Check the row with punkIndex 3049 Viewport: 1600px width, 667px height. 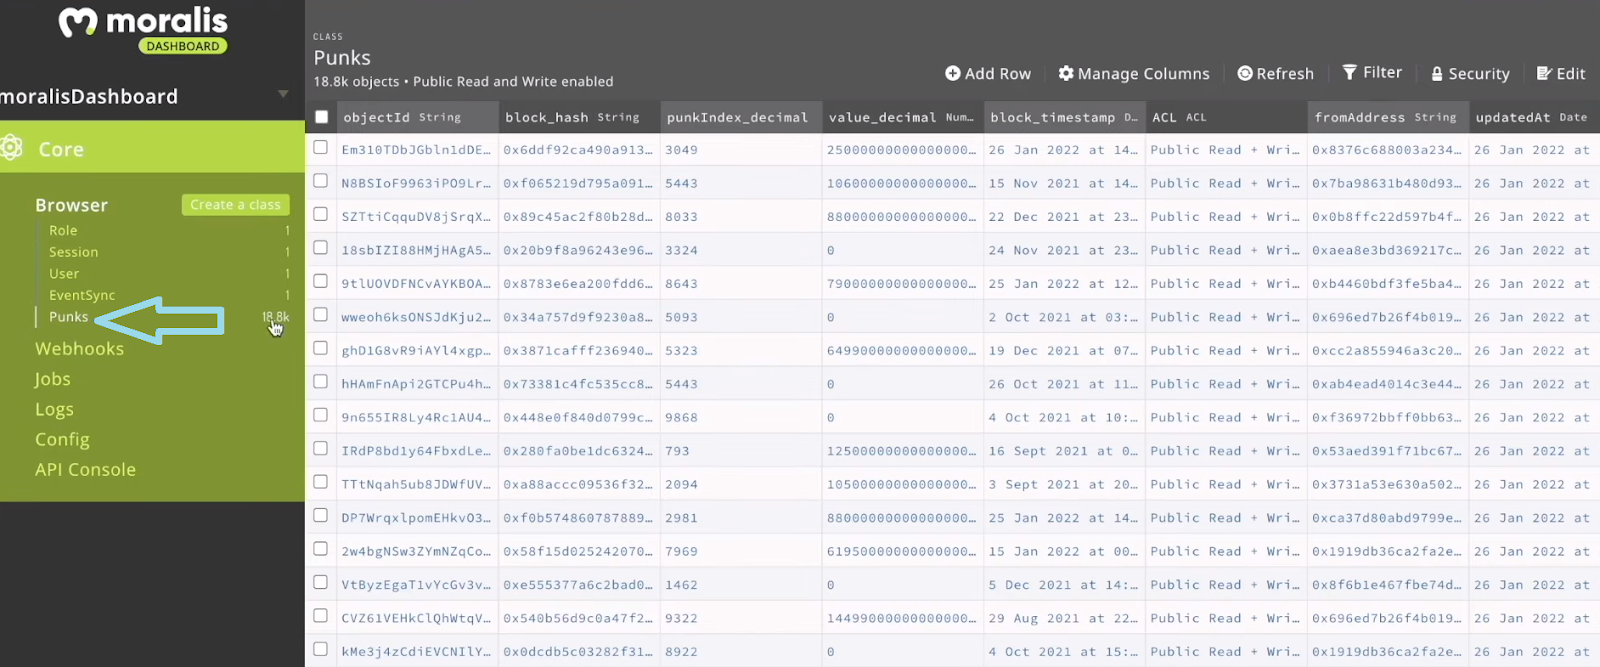pyautogui.click(x=320, y=147)
